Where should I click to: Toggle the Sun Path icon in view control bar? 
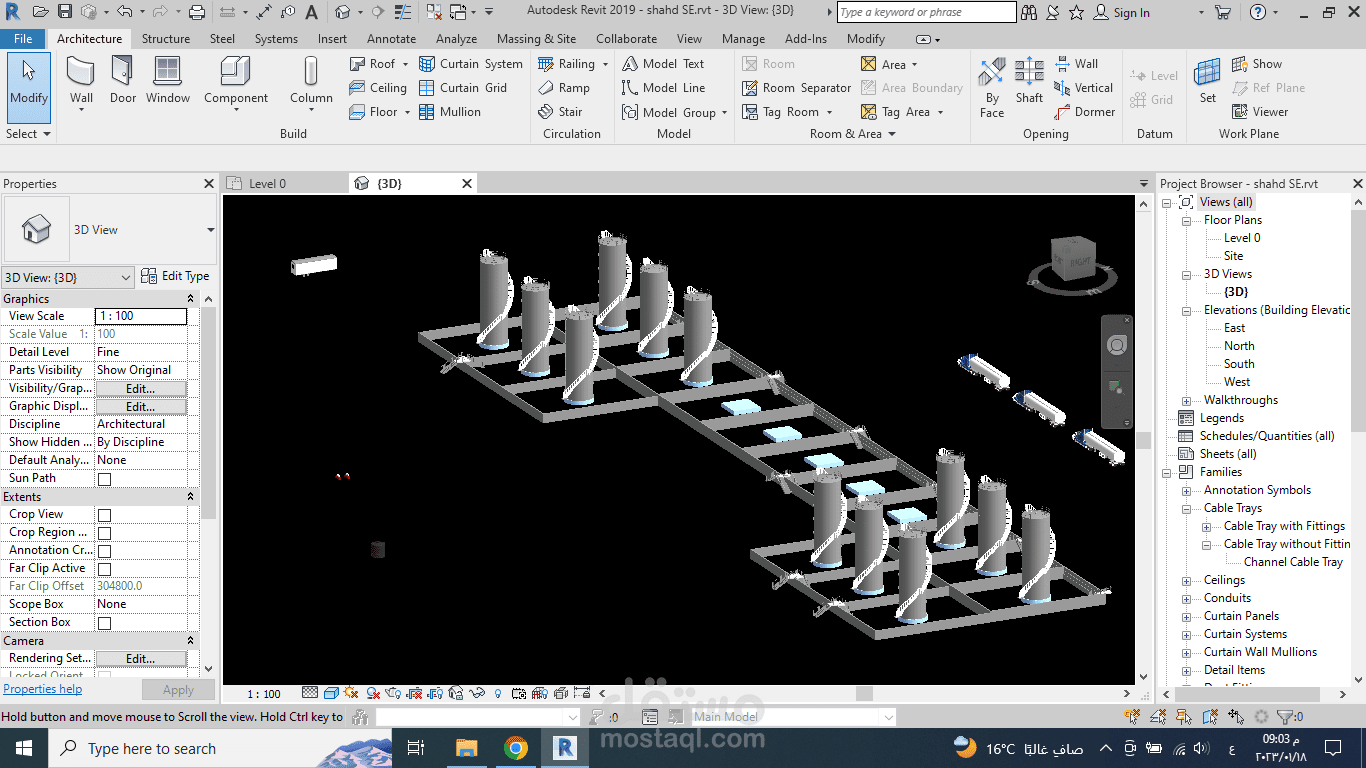[x=351, y=693]
